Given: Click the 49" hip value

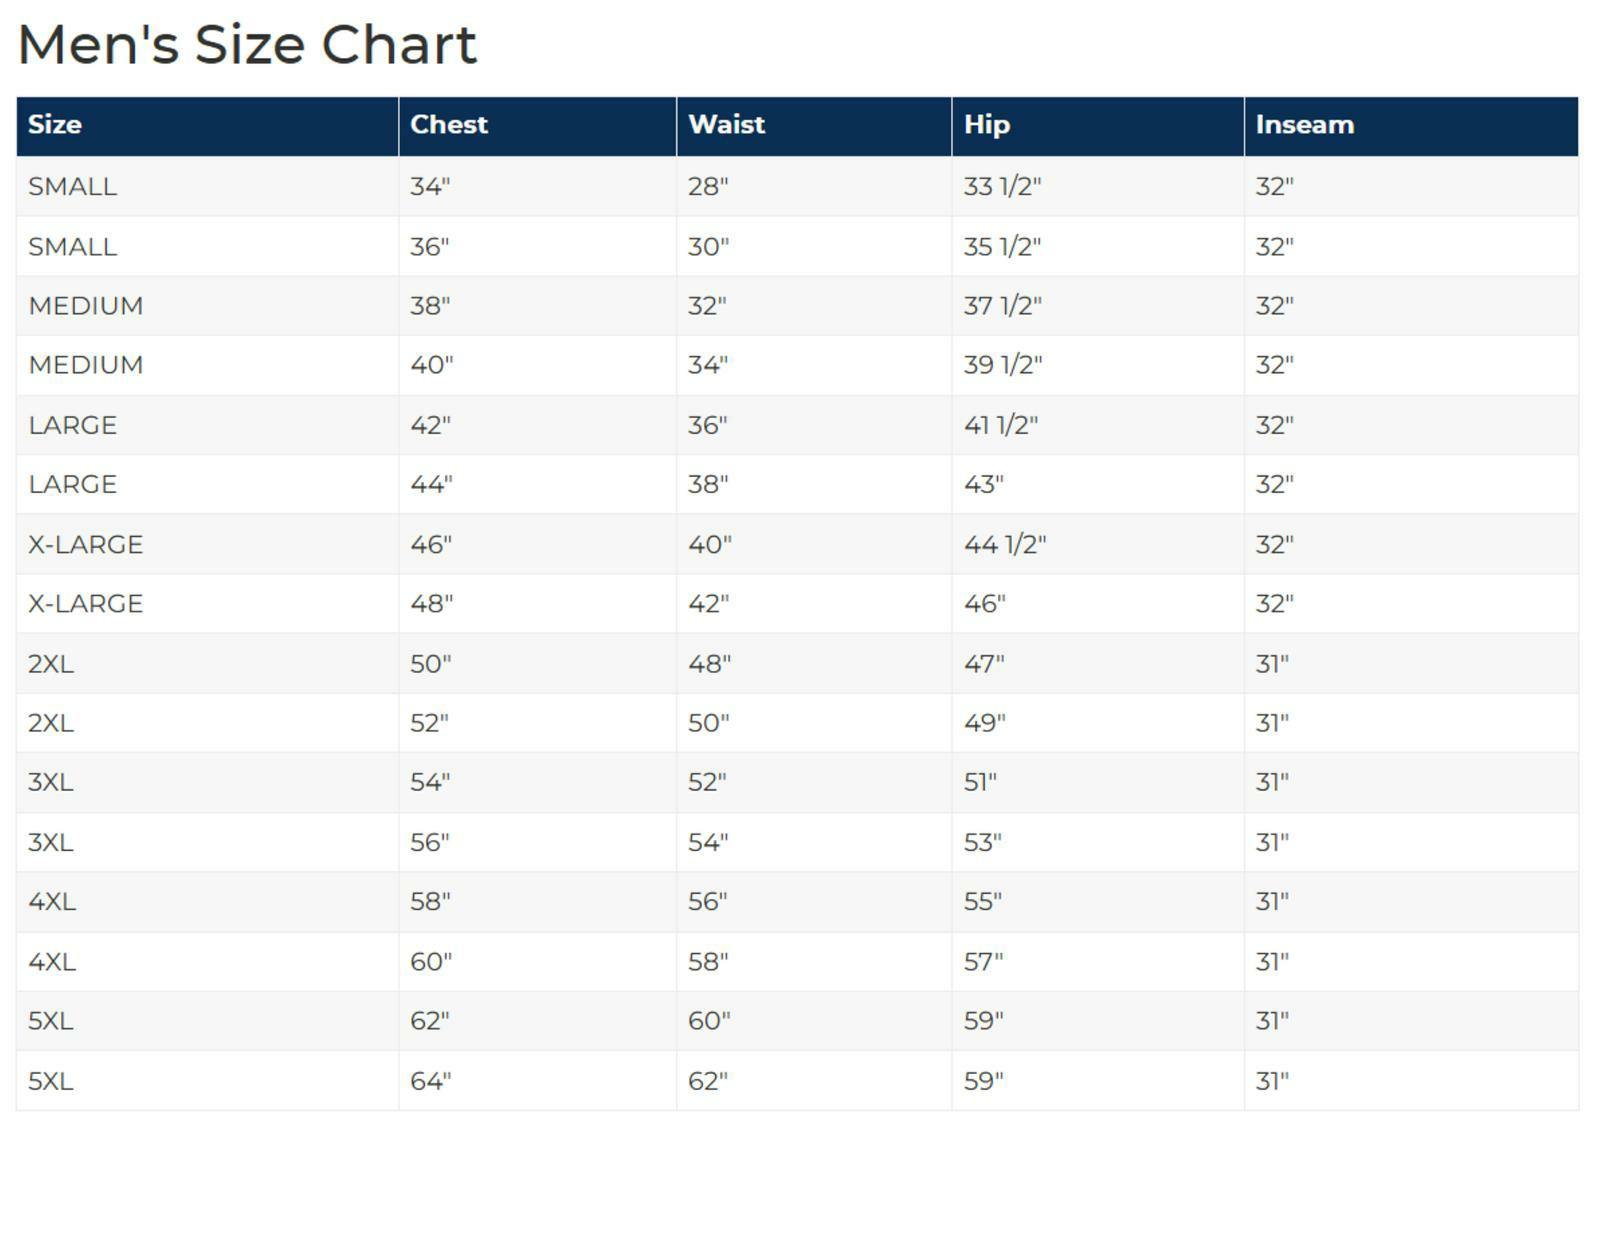Looking at the screenshot, I should tap(985, 723).
